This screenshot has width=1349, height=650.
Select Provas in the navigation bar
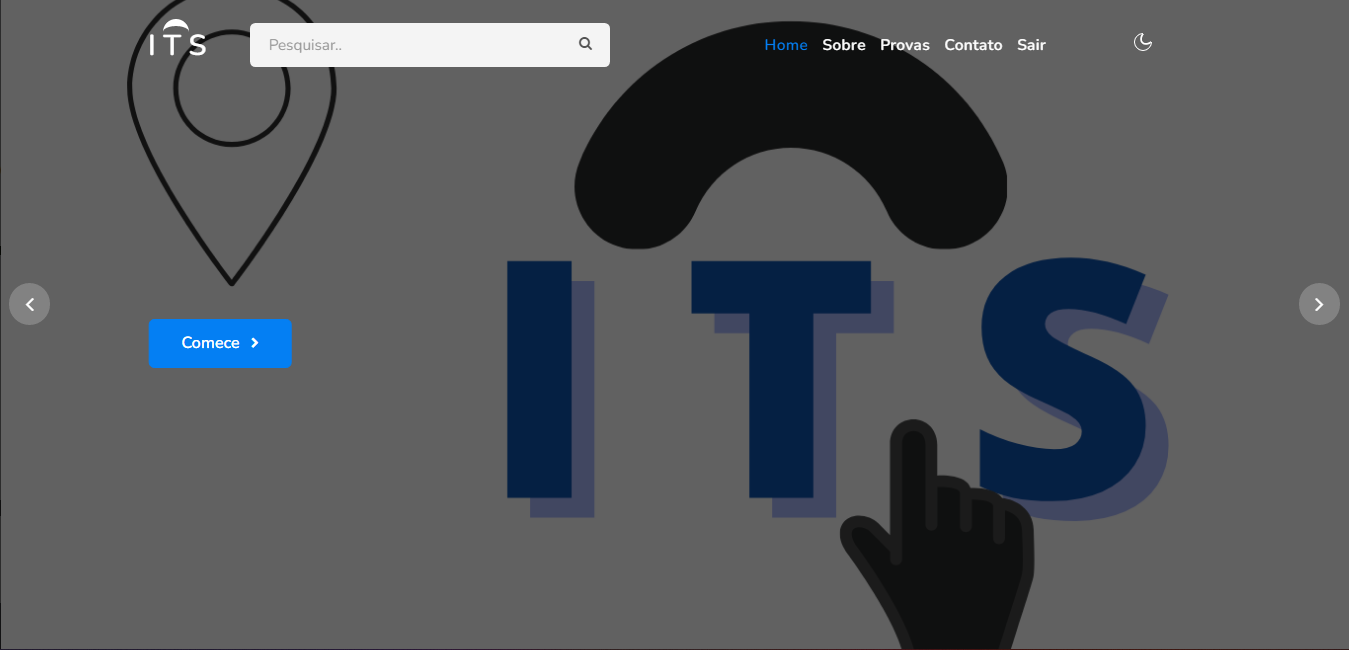click(904, 44)
